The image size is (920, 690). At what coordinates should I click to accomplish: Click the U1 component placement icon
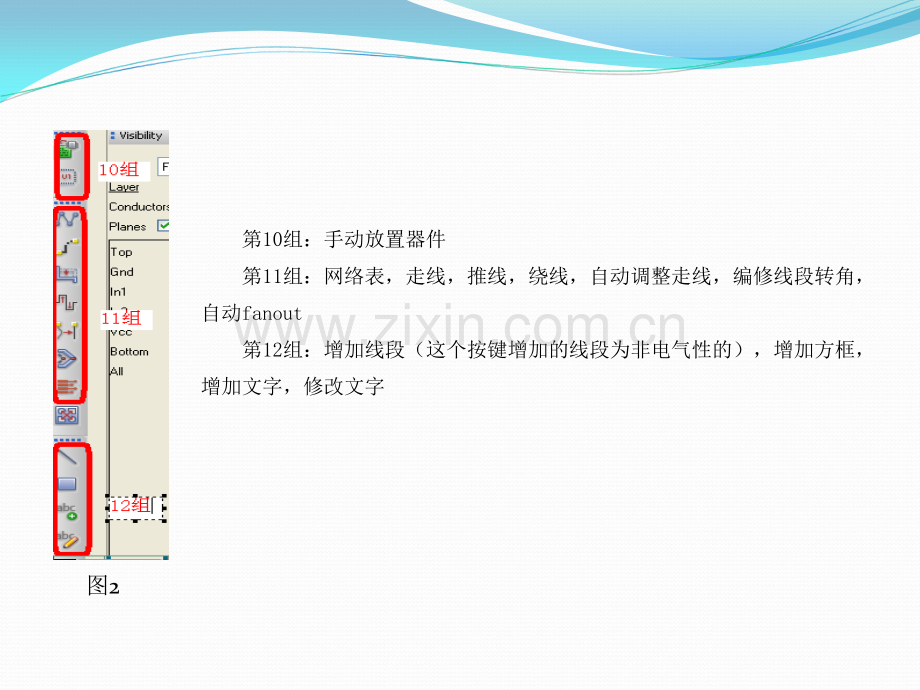click(68, 177)
